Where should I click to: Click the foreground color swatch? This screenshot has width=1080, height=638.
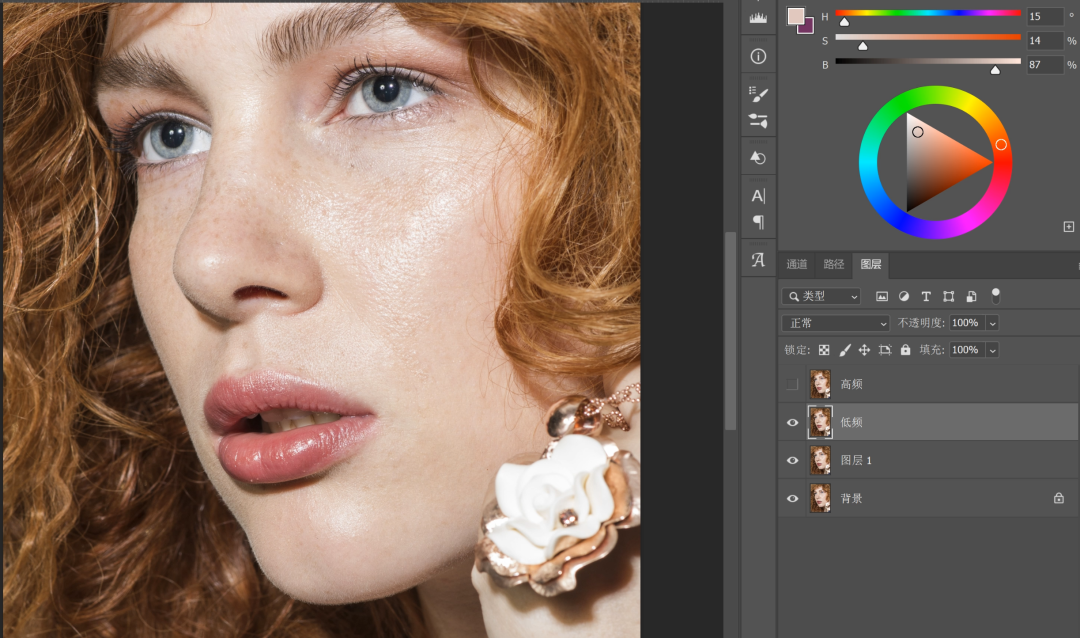pyautogui.click(x=796, y=17)
